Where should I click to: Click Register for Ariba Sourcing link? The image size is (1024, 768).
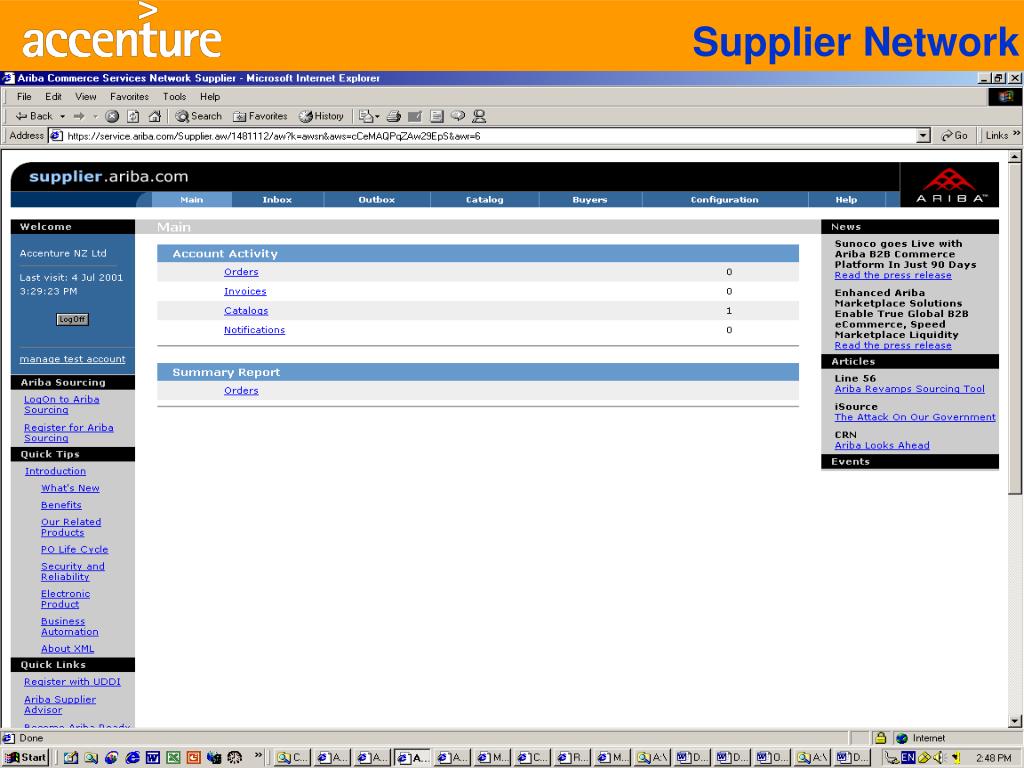click(69, 433)
